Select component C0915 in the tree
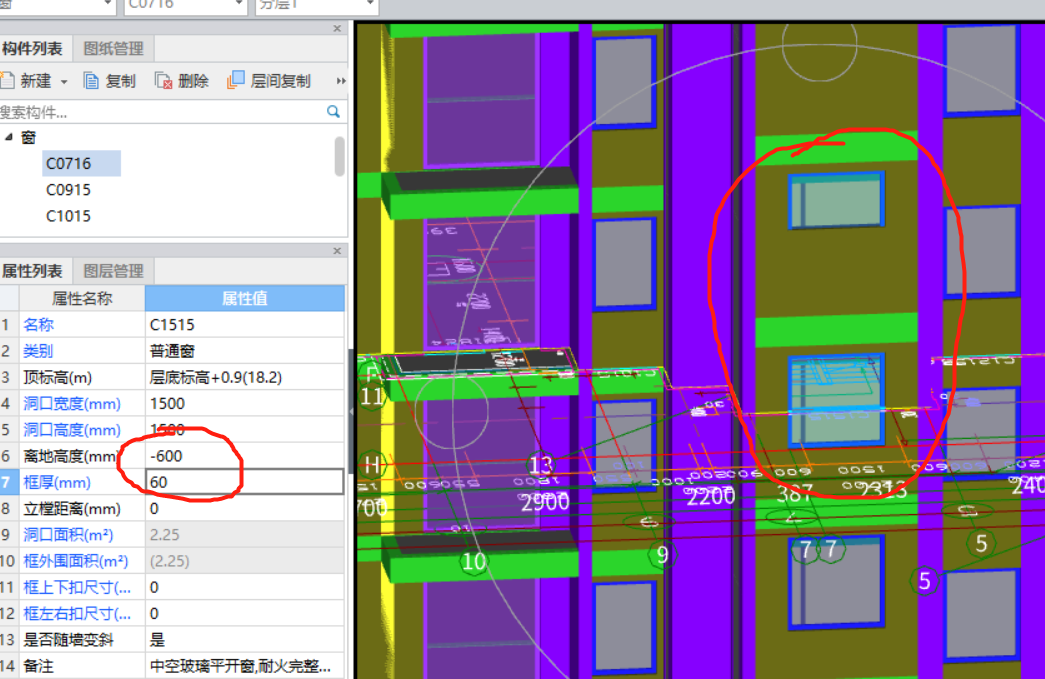This screenshot has width=1045, height=679. click(x=68, y=190)
